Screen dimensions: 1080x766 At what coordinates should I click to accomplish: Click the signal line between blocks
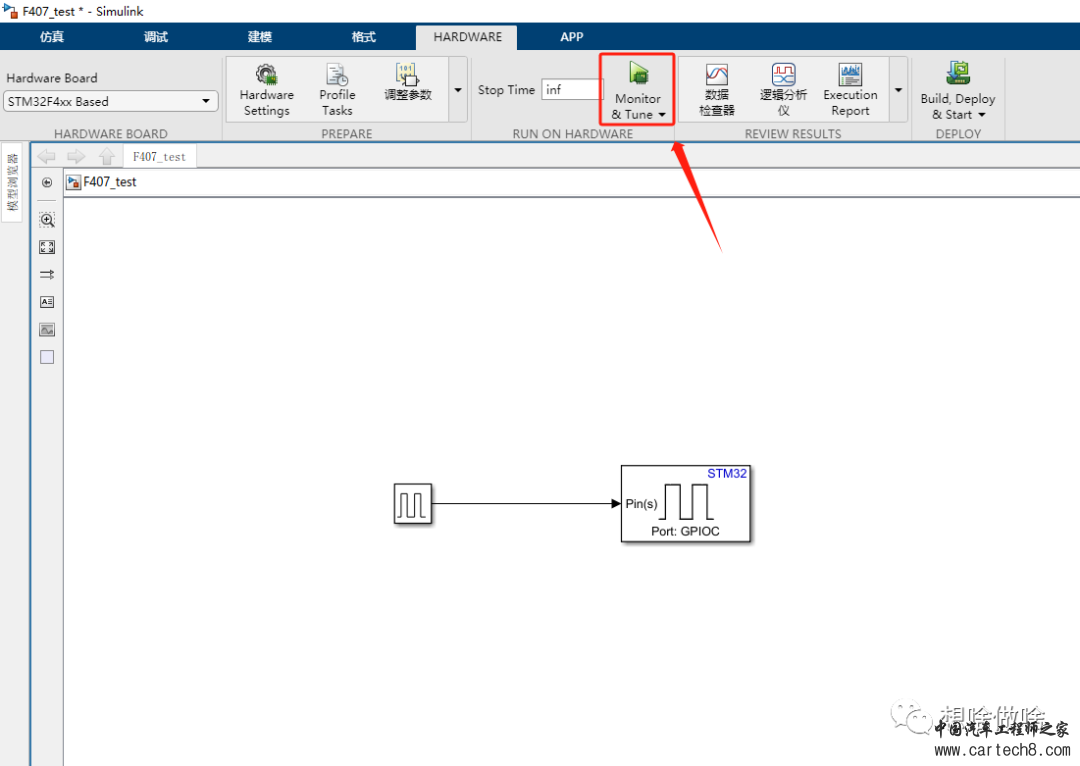click(525, 504)
